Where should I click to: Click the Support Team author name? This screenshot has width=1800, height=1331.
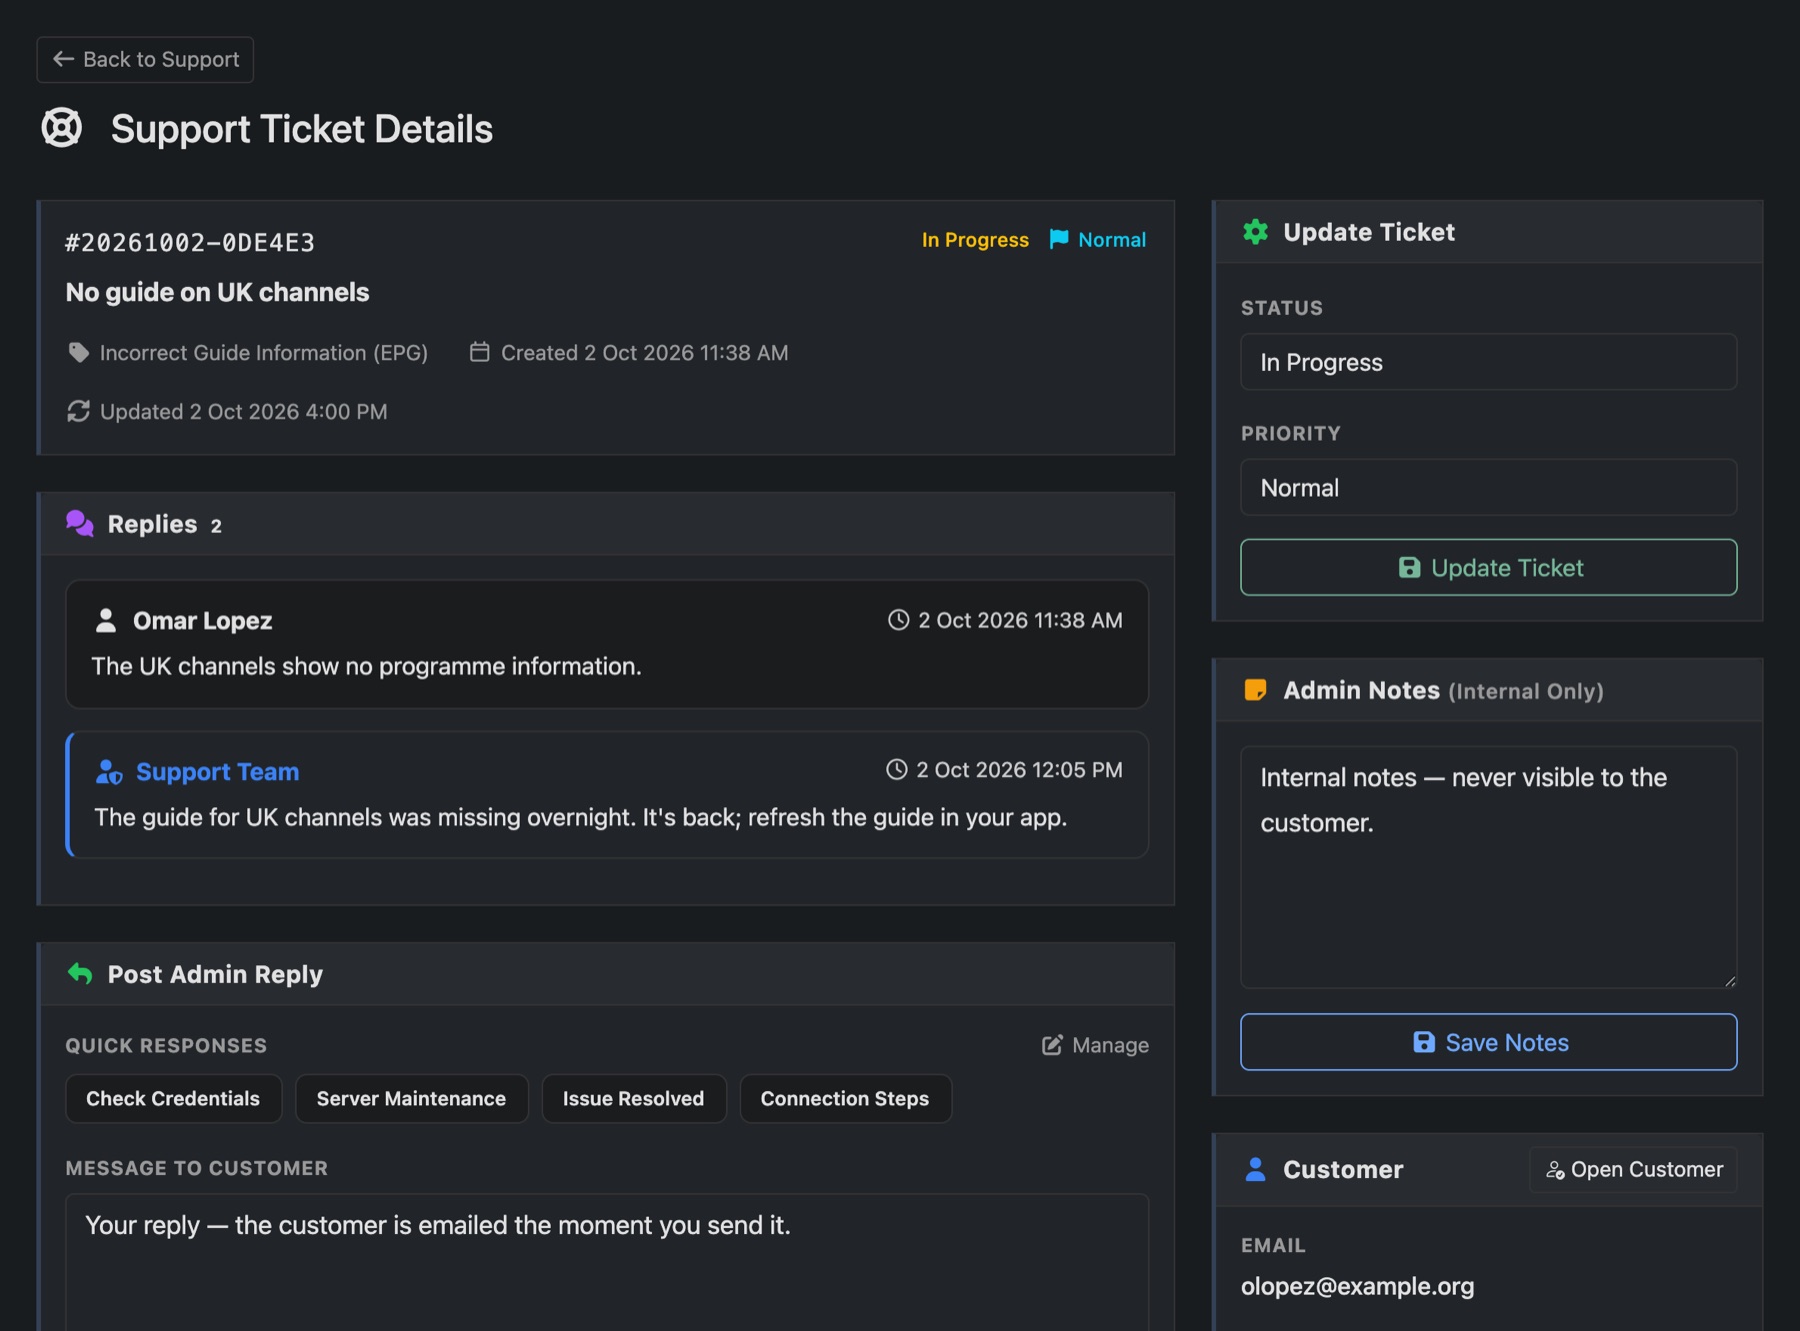click(x=217, y=772)
